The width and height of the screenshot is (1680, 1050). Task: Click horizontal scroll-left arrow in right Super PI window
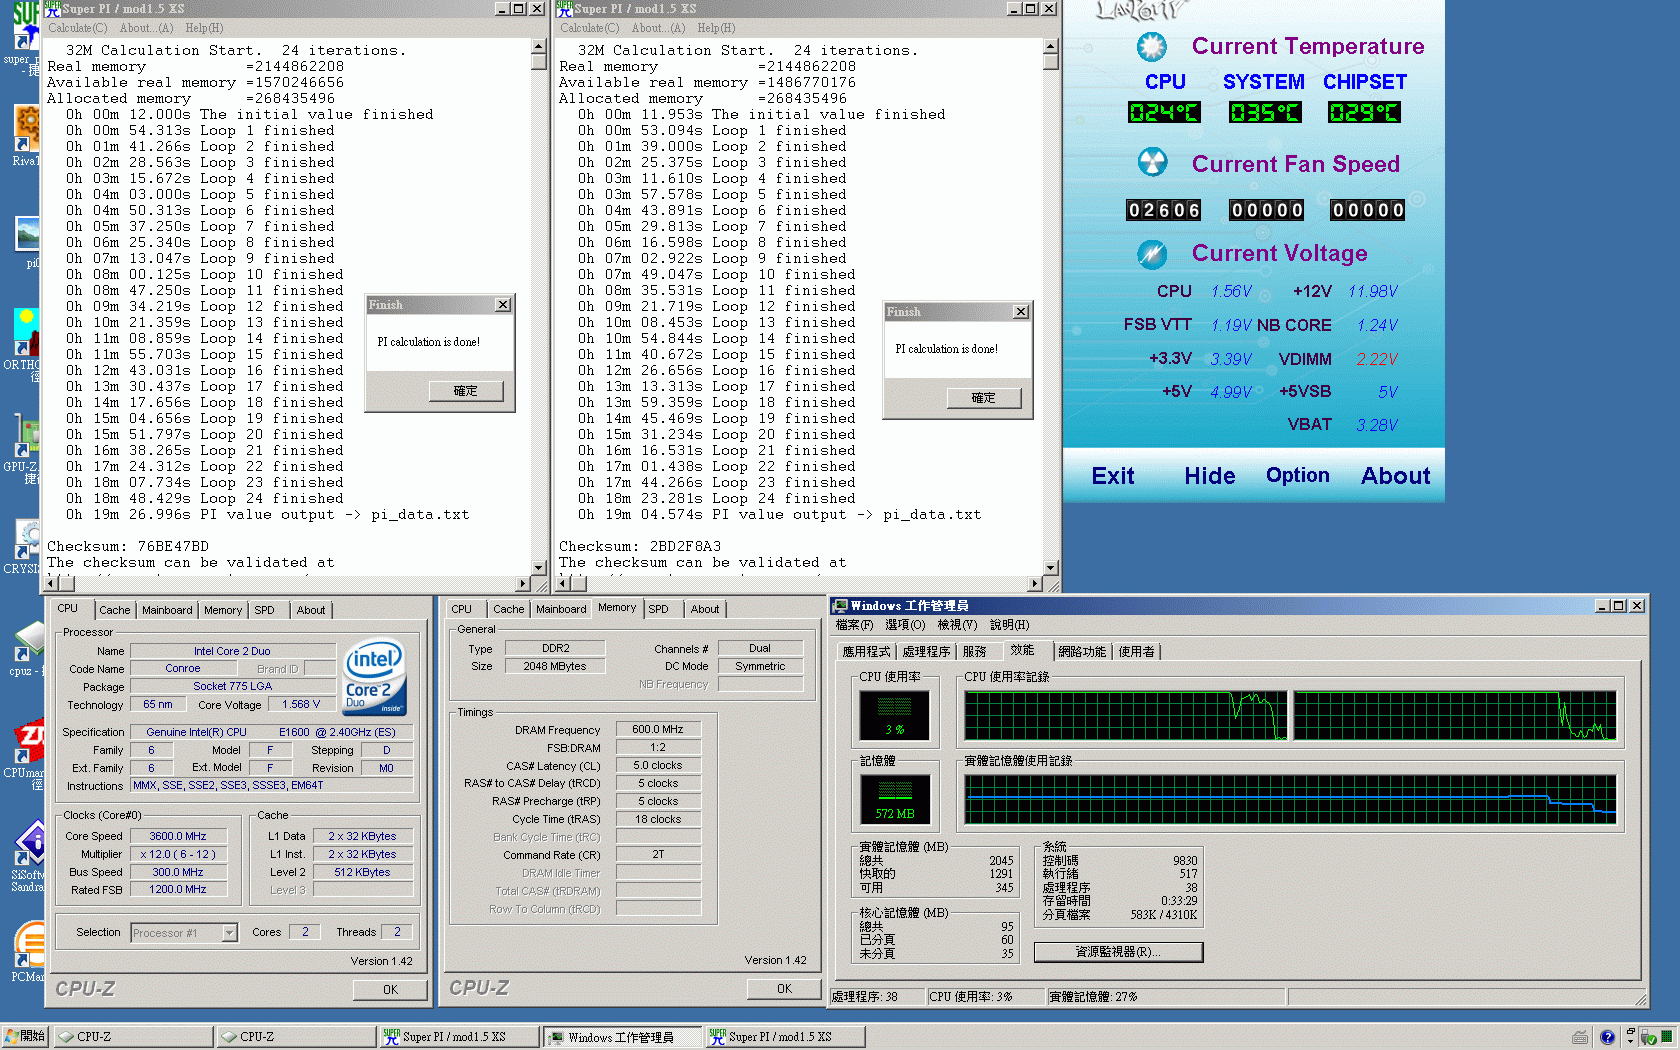[x=564, y=583]
